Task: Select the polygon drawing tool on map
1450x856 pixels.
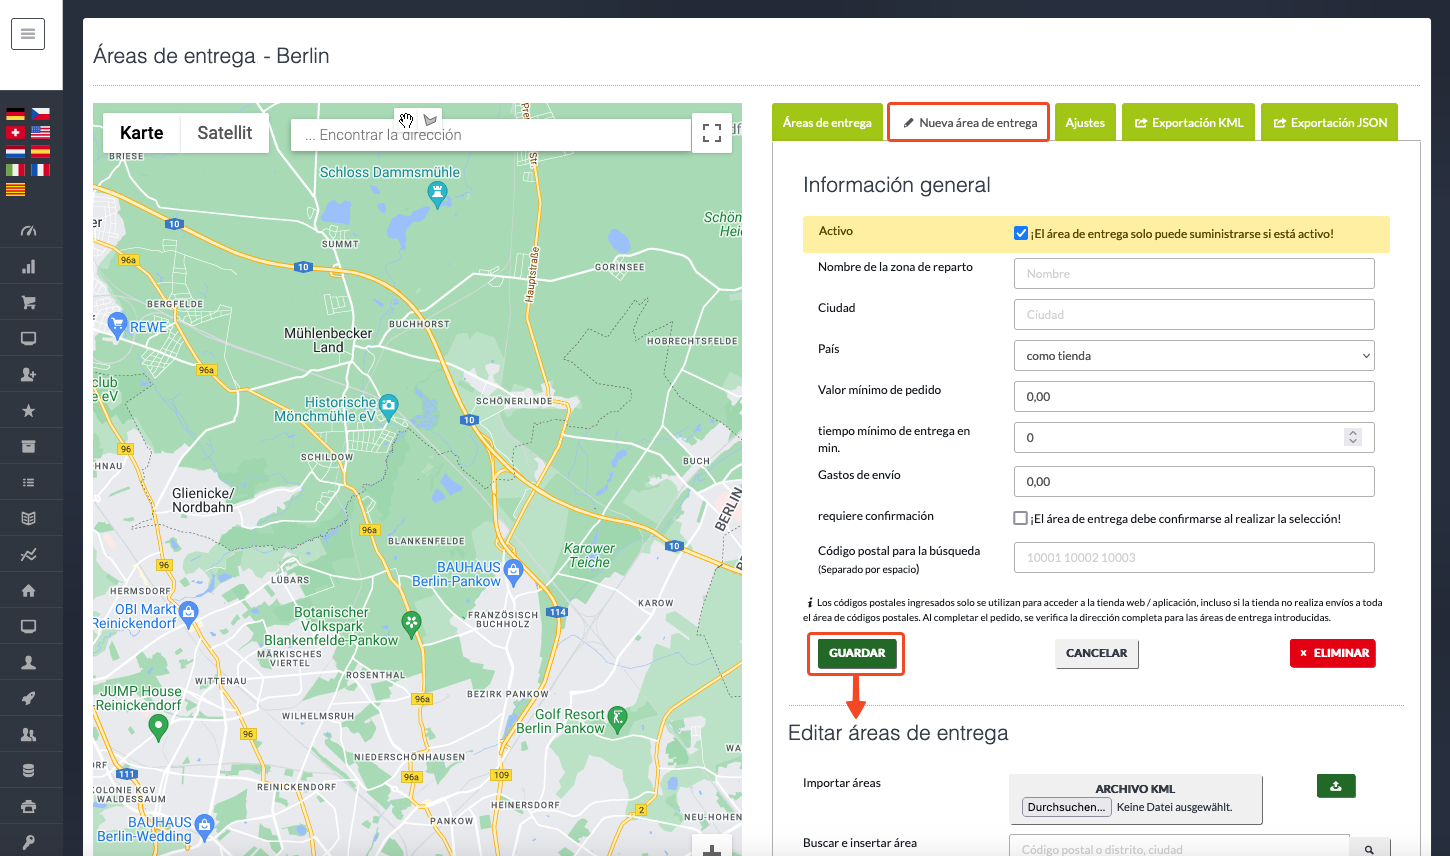Action: pos(430,120)
